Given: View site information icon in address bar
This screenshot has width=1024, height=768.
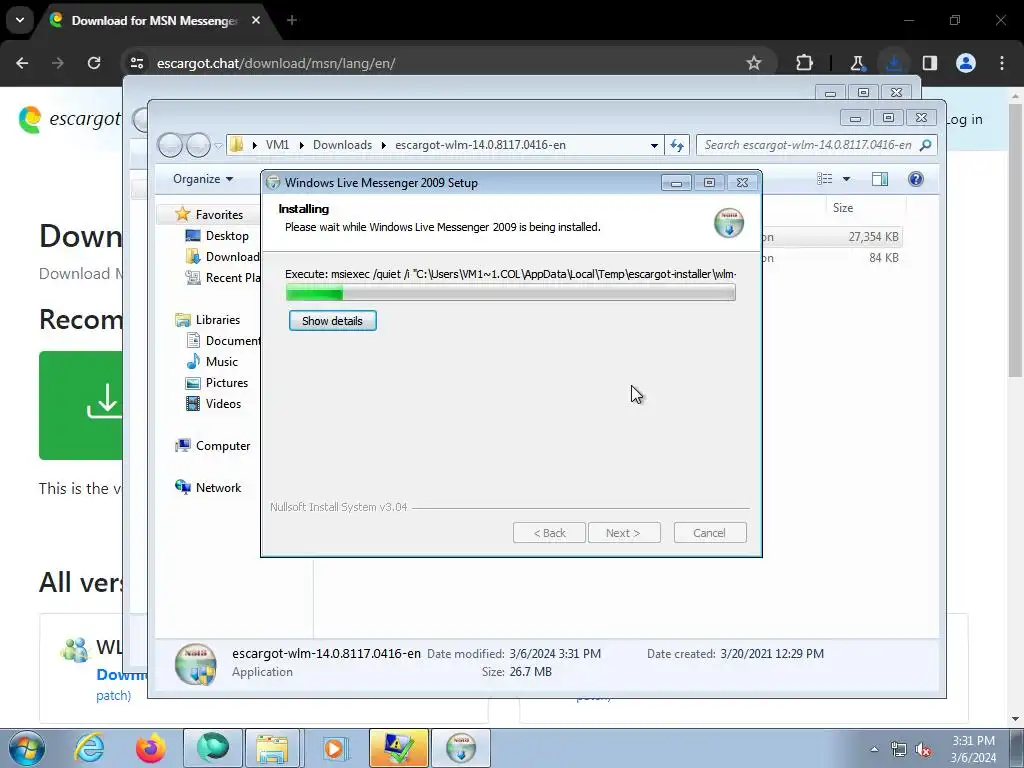Looking at the screenshot, I should pyautogui.click(x=136, y=63).
